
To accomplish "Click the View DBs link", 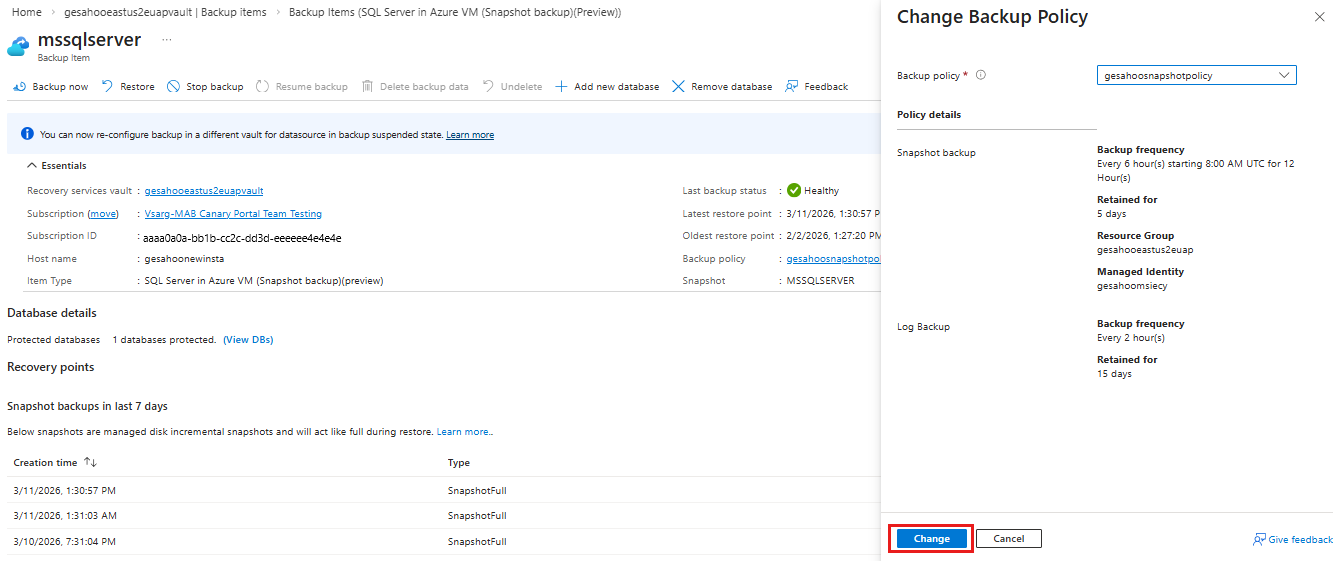I will [248, 340].
